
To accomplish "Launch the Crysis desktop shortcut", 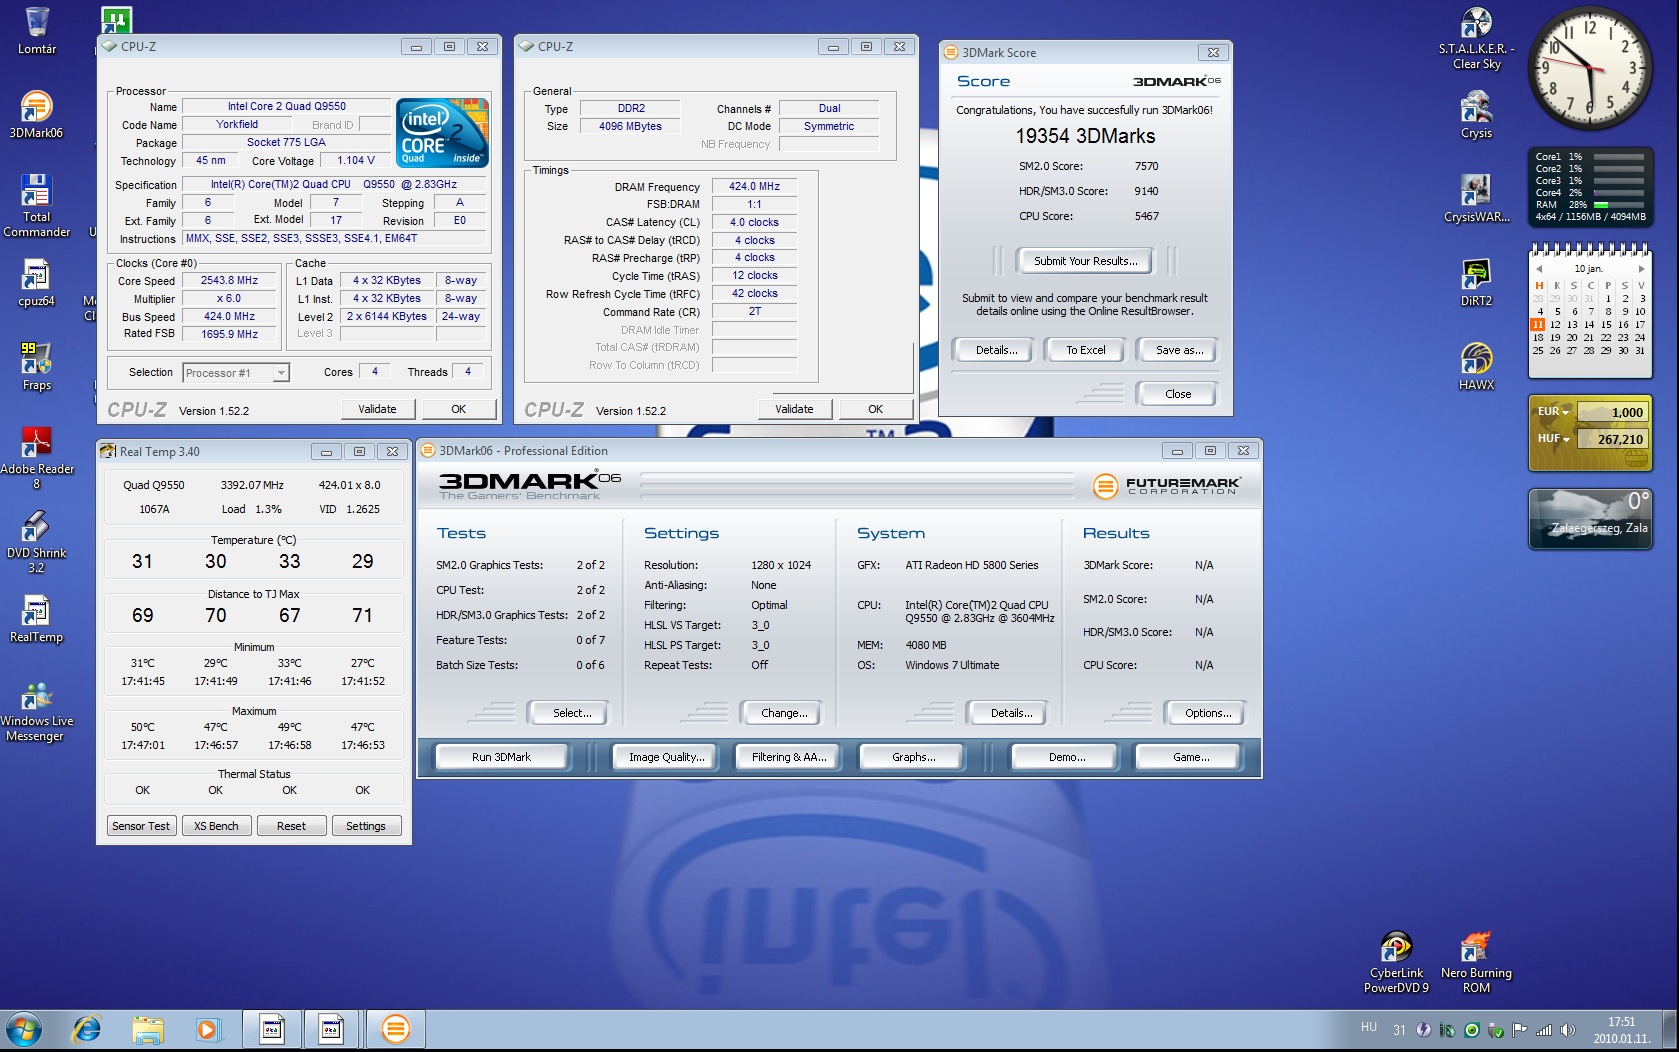I will tap(1476, 115).
